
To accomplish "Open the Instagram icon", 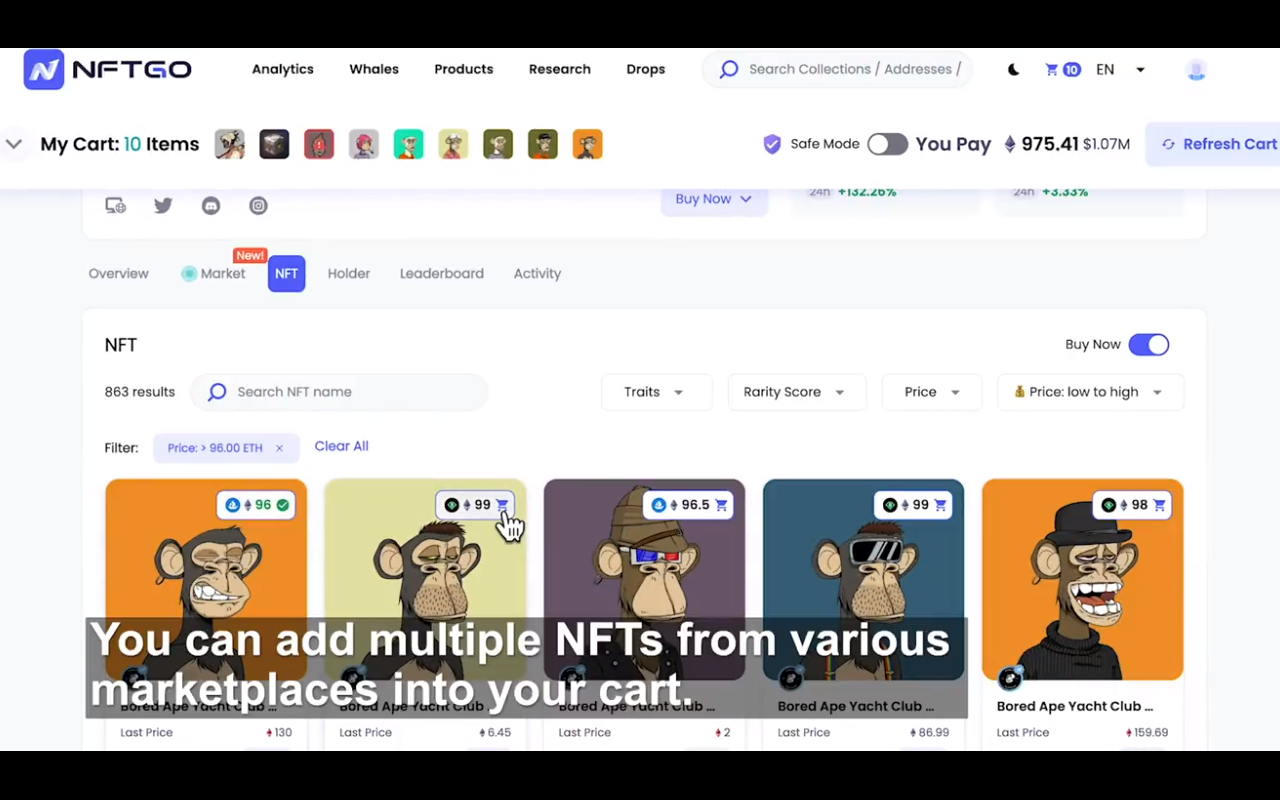I will [258, 205].
